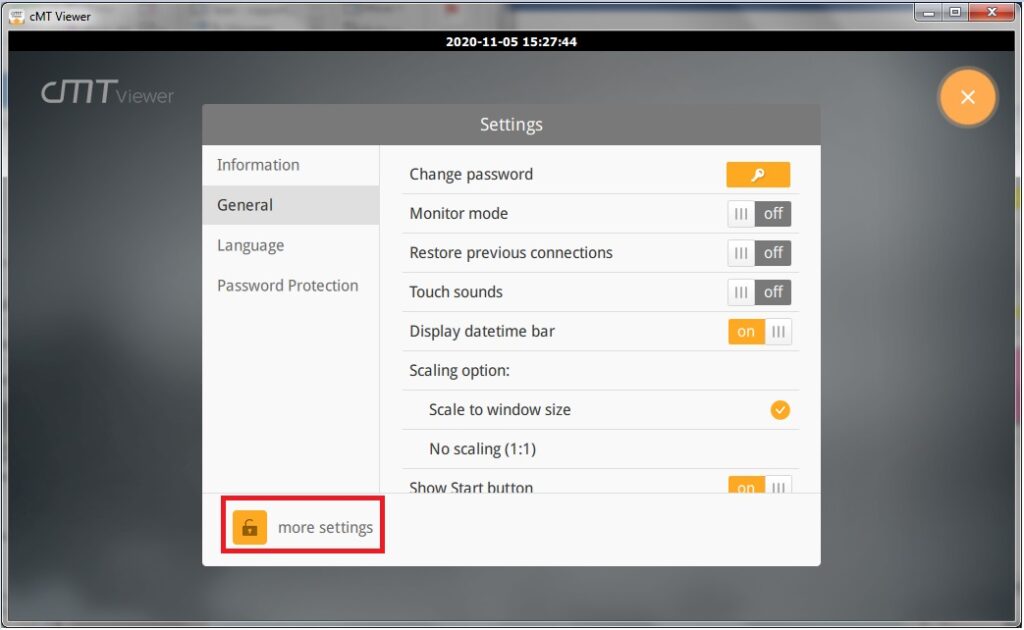Select the General settings tab
Viewport: 1024px width, 630px height.
coord(243,205)
